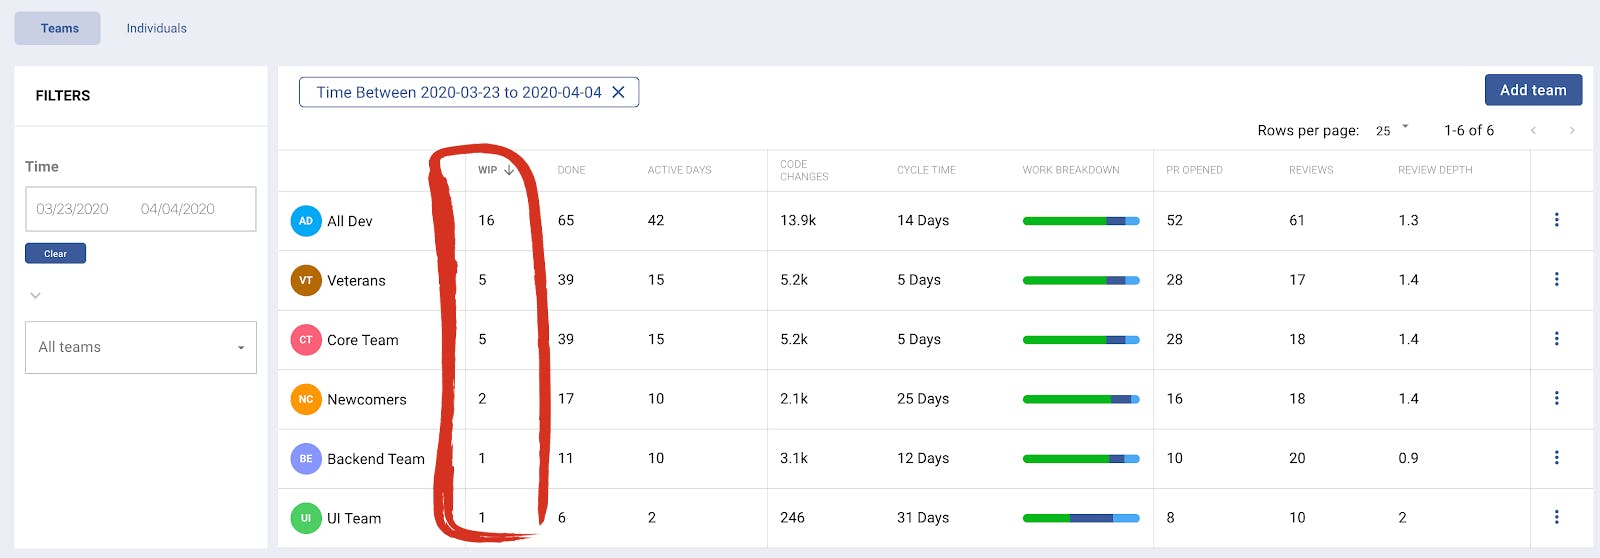Open the All Dev row three-dot menu
The width and height of the screenshot is (1600, 558).
(1556, 220)
